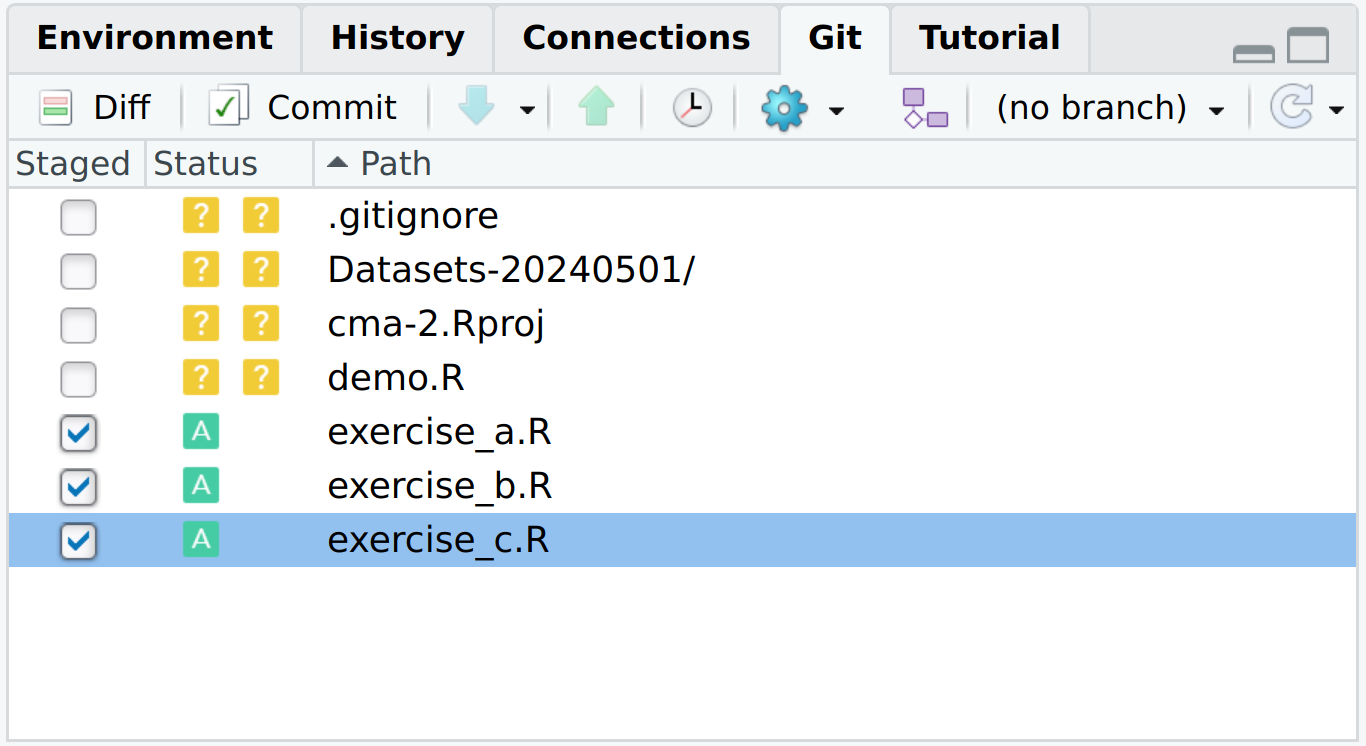Open commit history clock icon
Image resolution: width=1366 pixels, height=746 pixels.
tap(691, 107)
